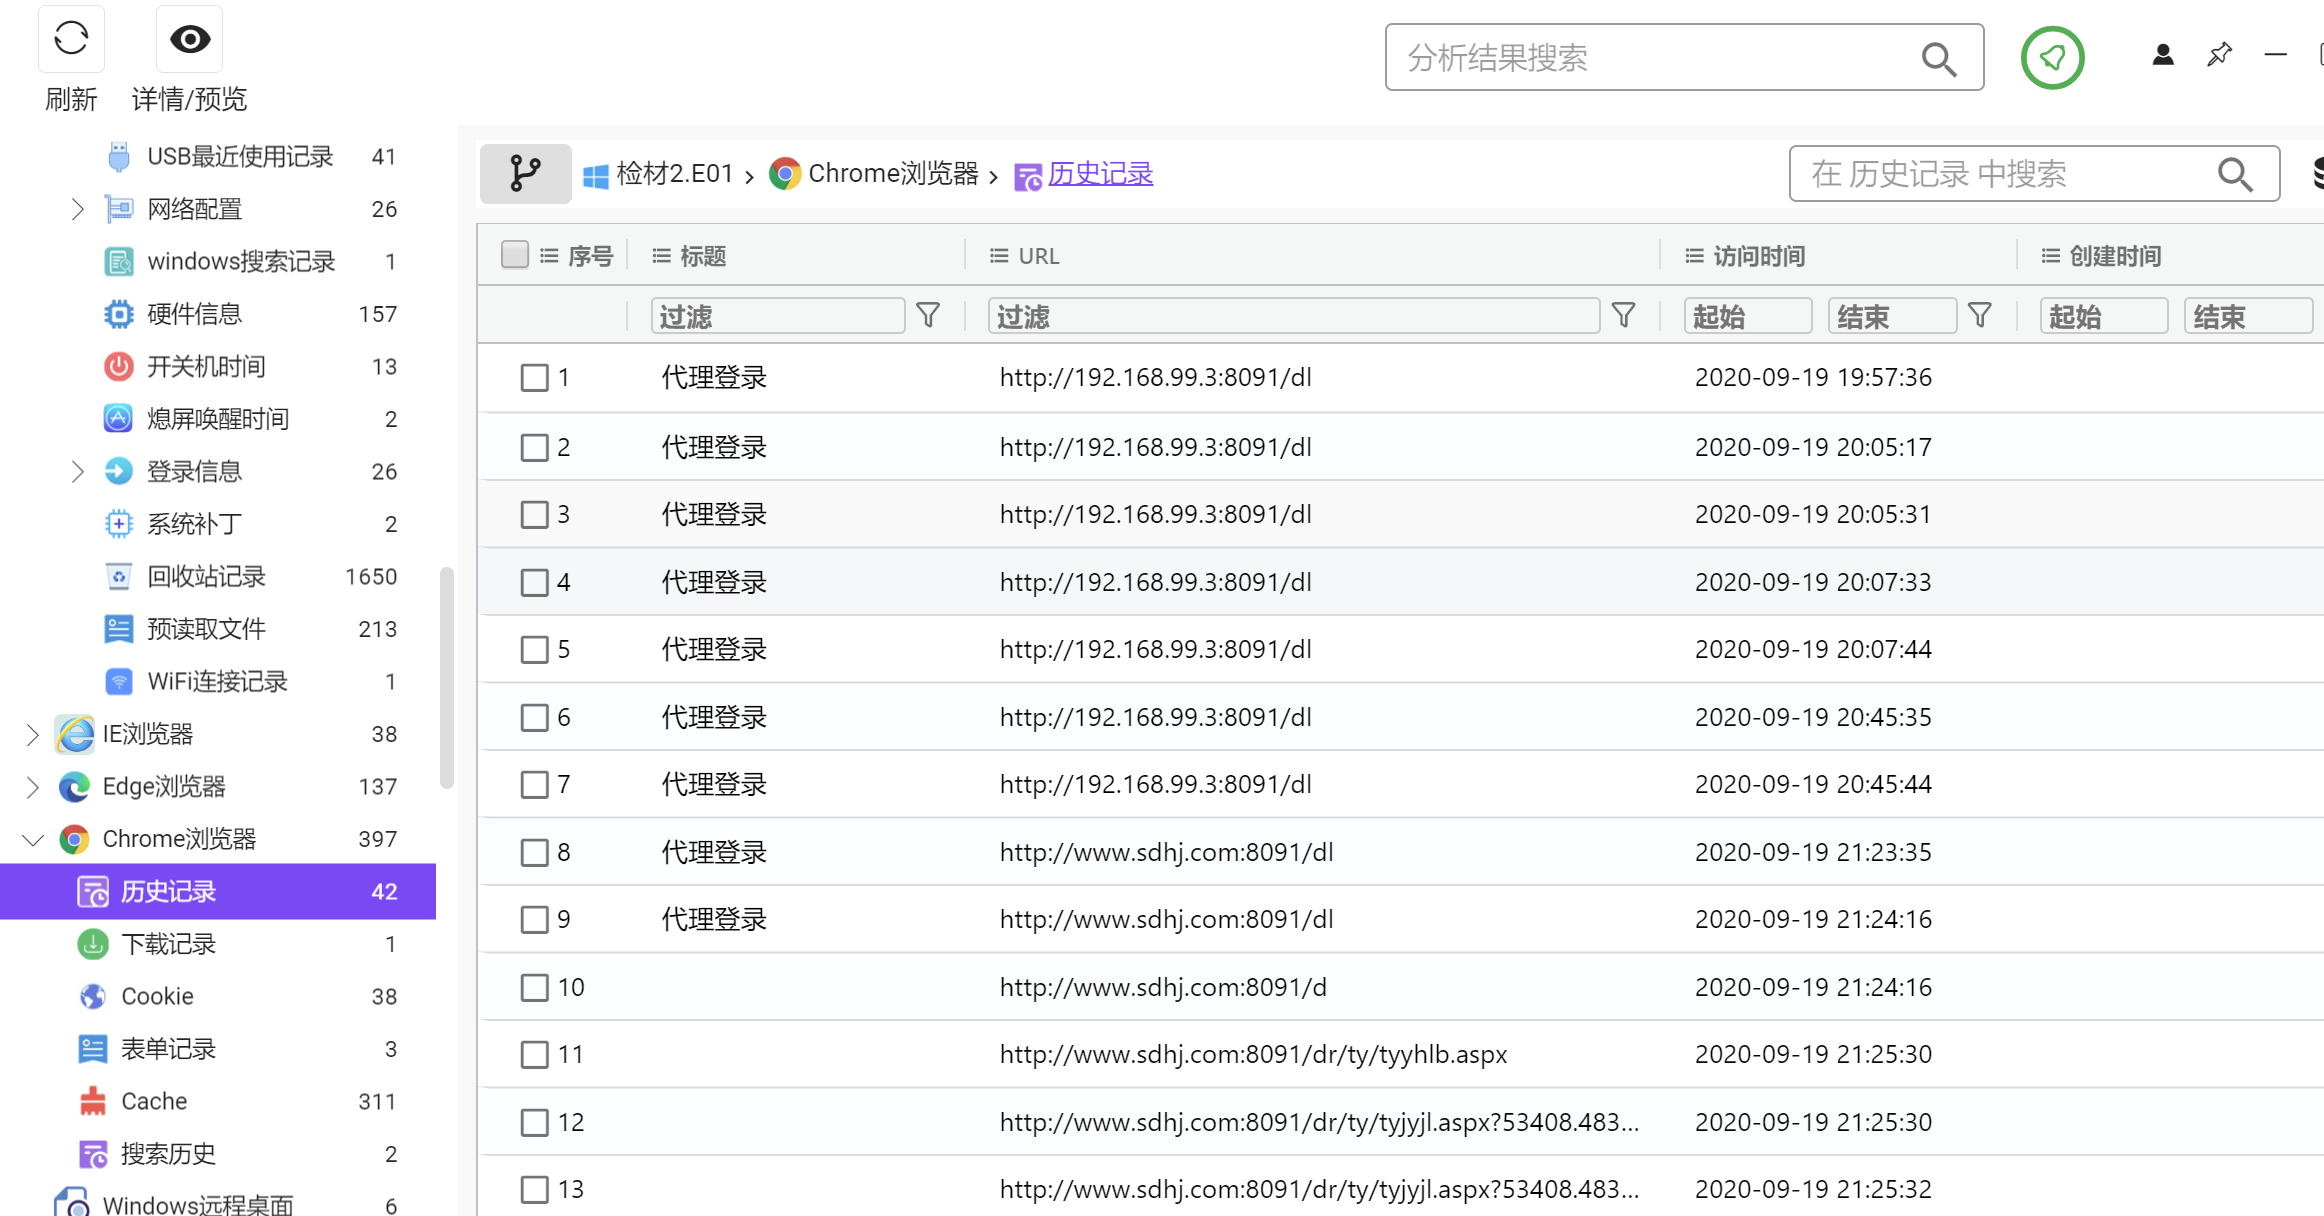This screenshot has width=2324, height=1216.
Task: Click the URL column filter funnel icon
Action: tap(1624, 316)
